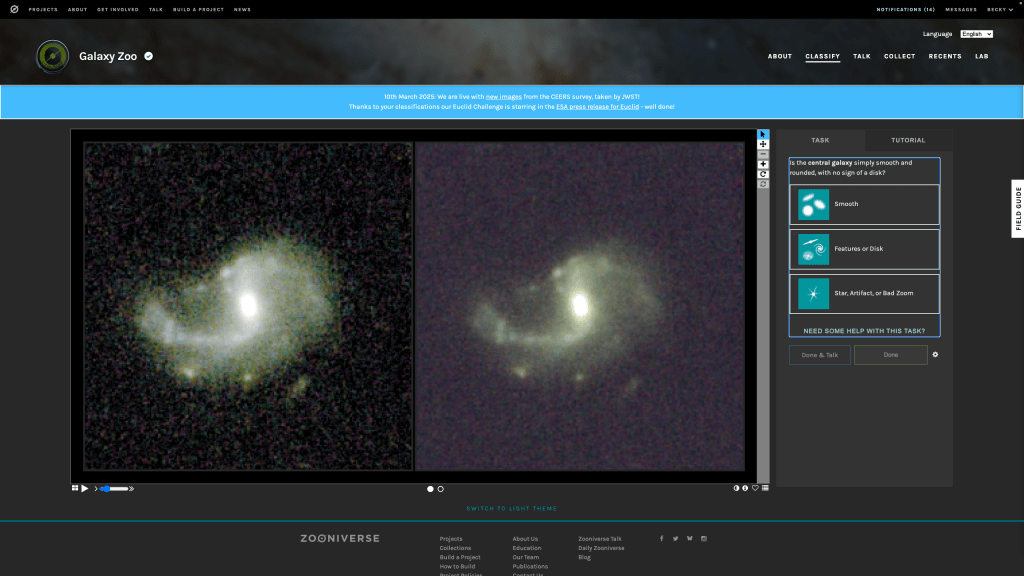
Task: Zoom in on the galaxy image
Action: [x=763, y=164]
